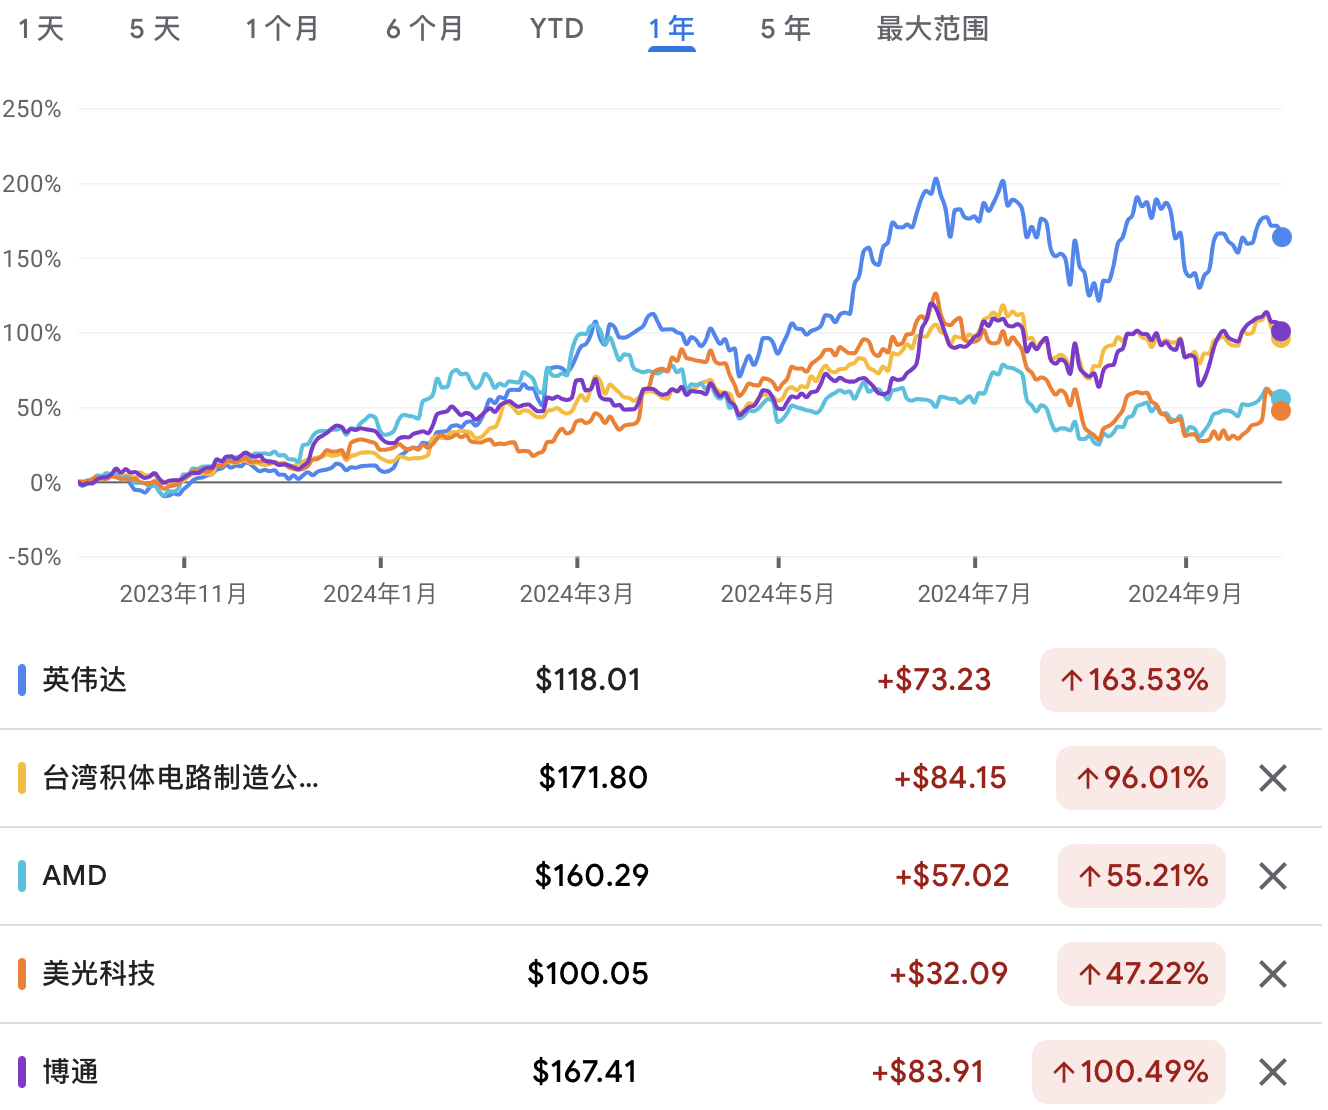Click the +$83.91 gain value
Screen dimensions: 1328x1110
[x=928, y=1072]
